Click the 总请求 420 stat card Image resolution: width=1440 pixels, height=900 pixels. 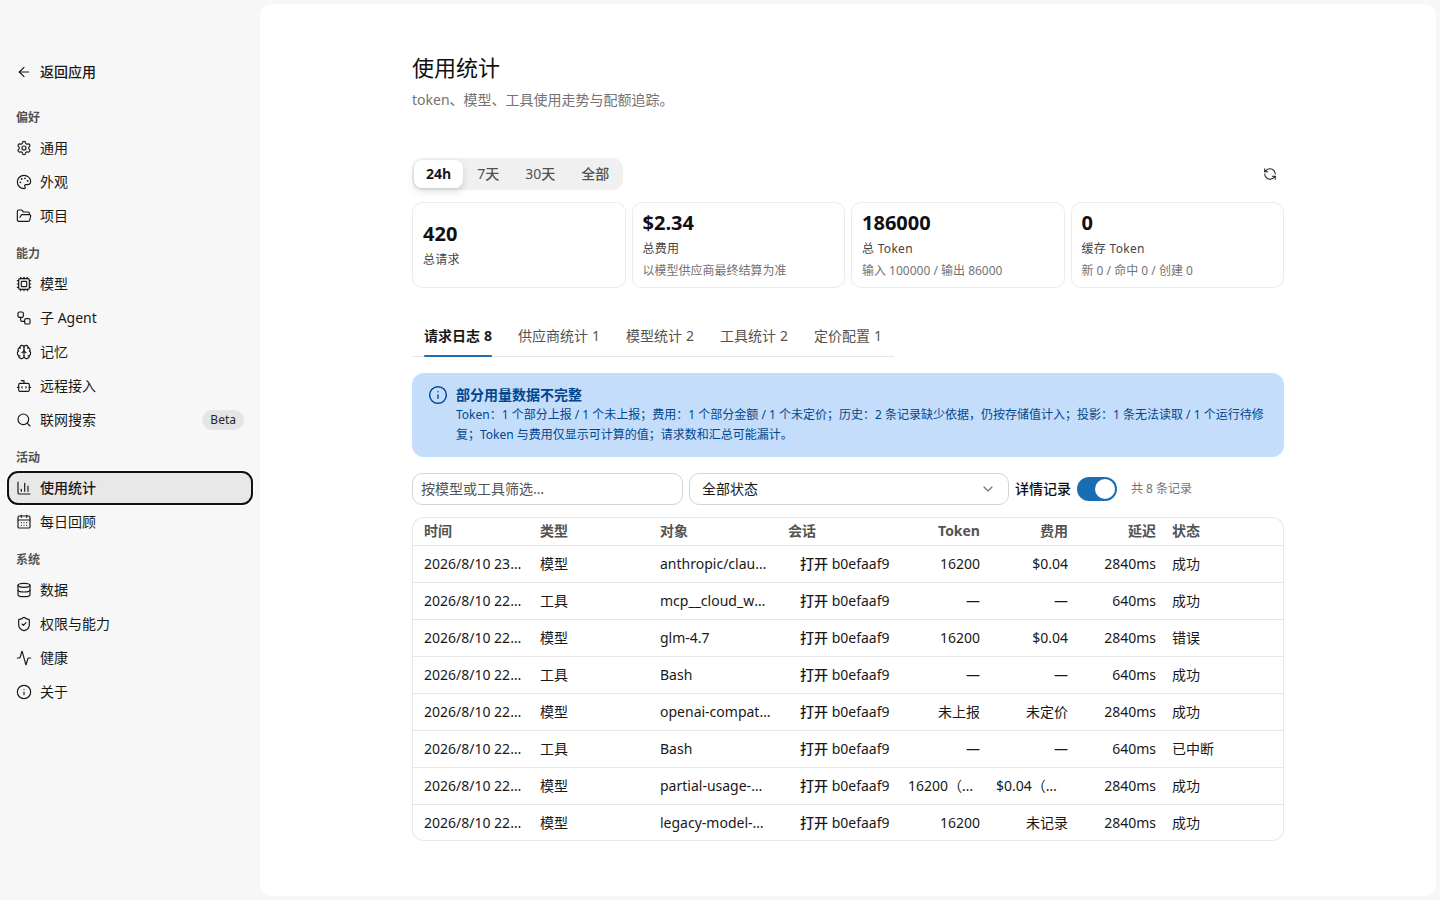pyautogui.click(x=519, y=245)
